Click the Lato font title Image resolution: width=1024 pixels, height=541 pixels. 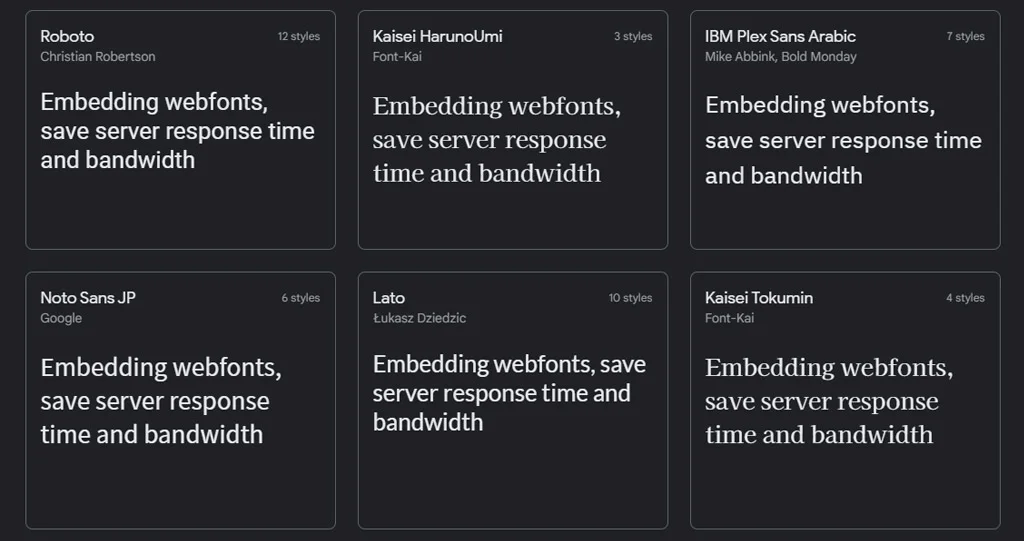389,297
